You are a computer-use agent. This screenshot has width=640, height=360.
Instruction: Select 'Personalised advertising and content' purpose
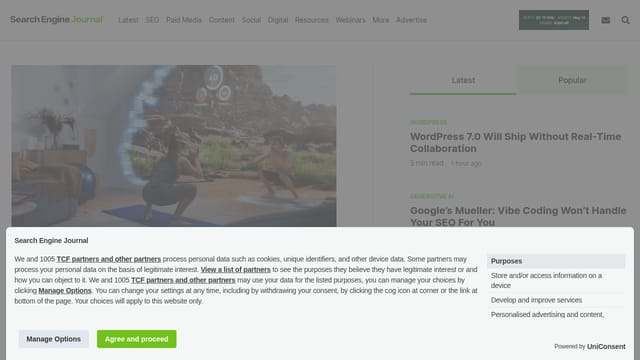coord(556,315)
